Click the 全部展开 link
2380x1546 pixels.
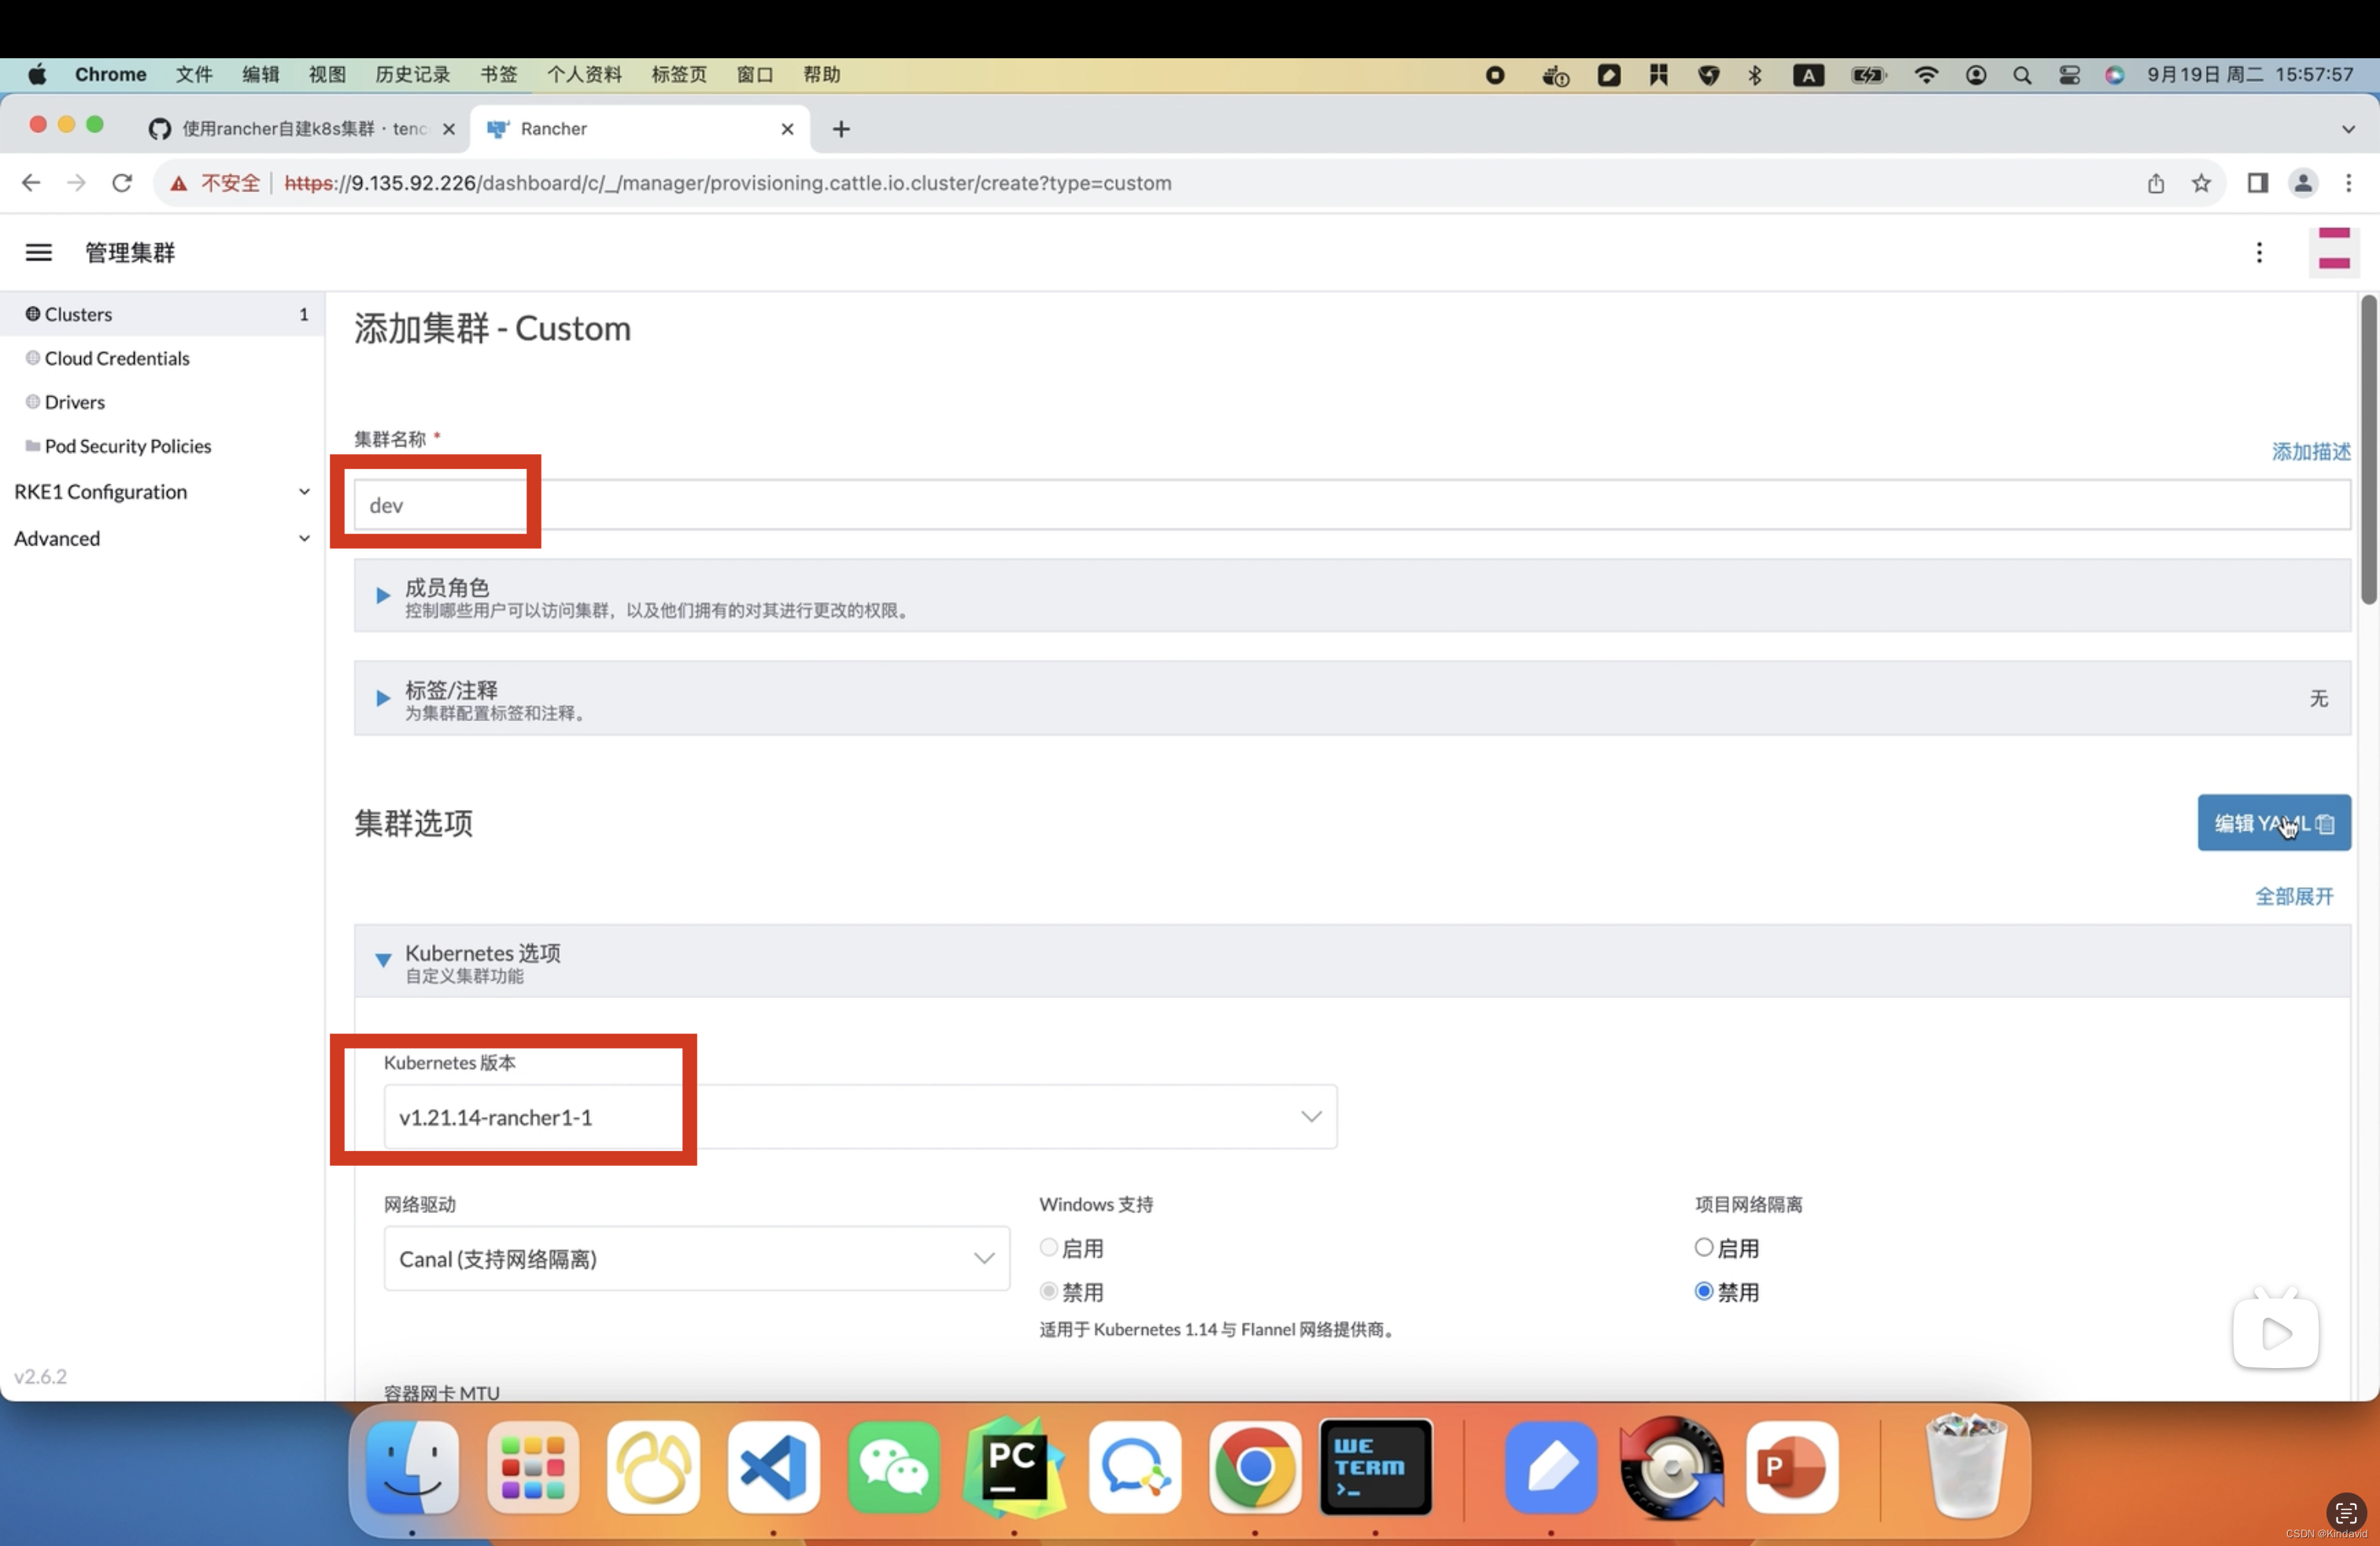tap(2295, 895)
